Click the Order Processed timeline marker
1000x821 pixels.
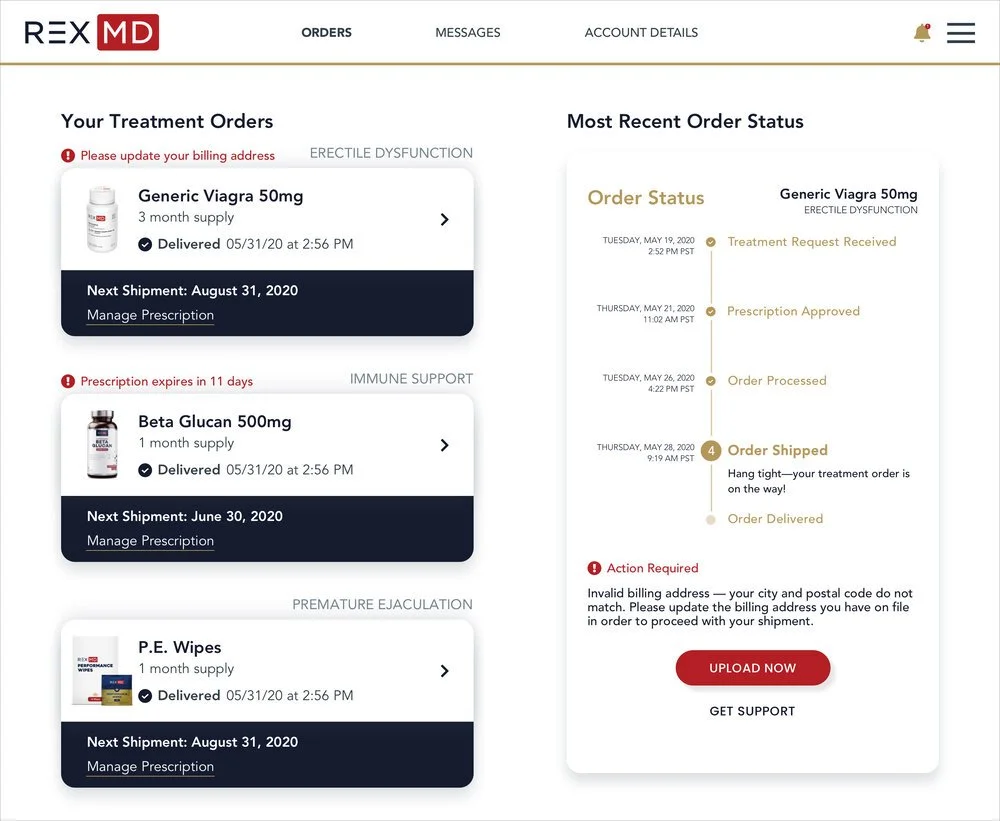(710, 381)
